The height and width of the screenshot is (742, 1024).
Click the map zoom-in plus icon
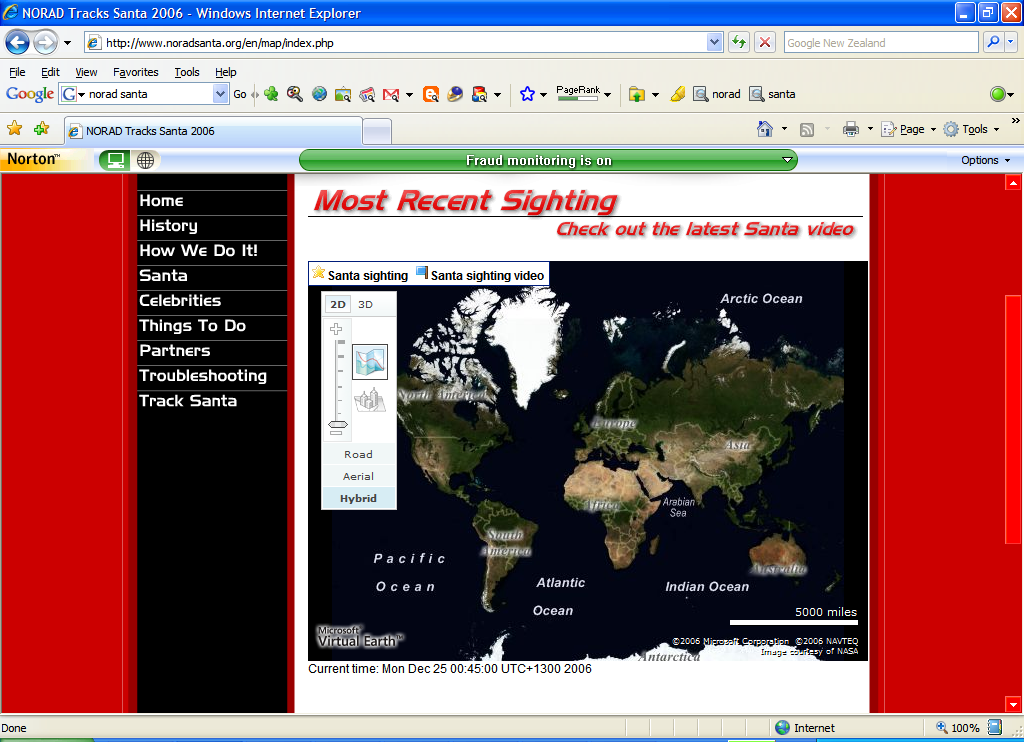[336, 329]
